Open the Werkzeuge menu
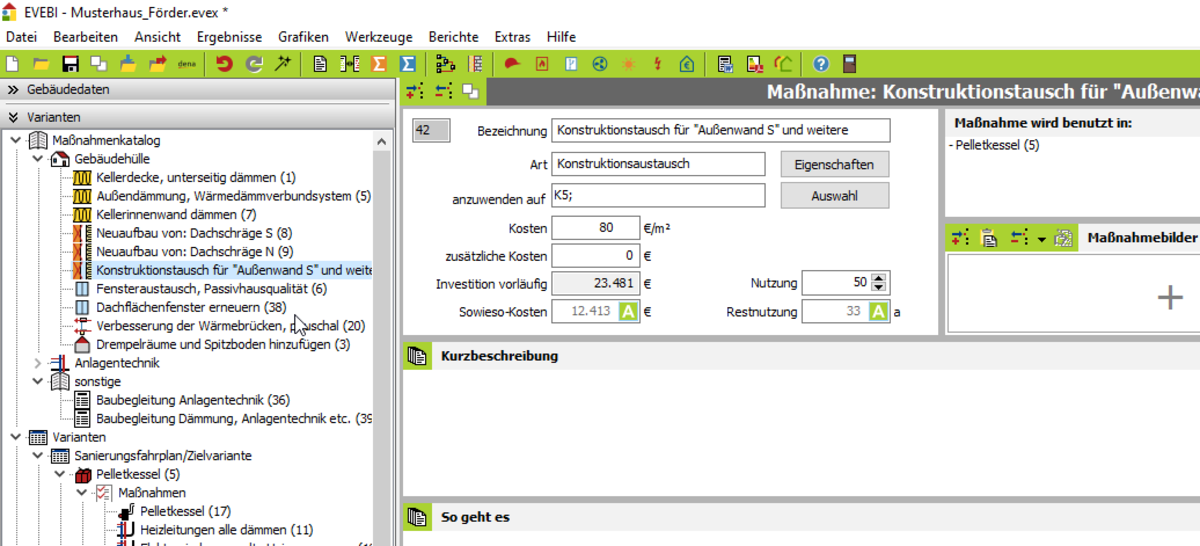This screenshot has width=1200, height=546. (x=378, y=37)
